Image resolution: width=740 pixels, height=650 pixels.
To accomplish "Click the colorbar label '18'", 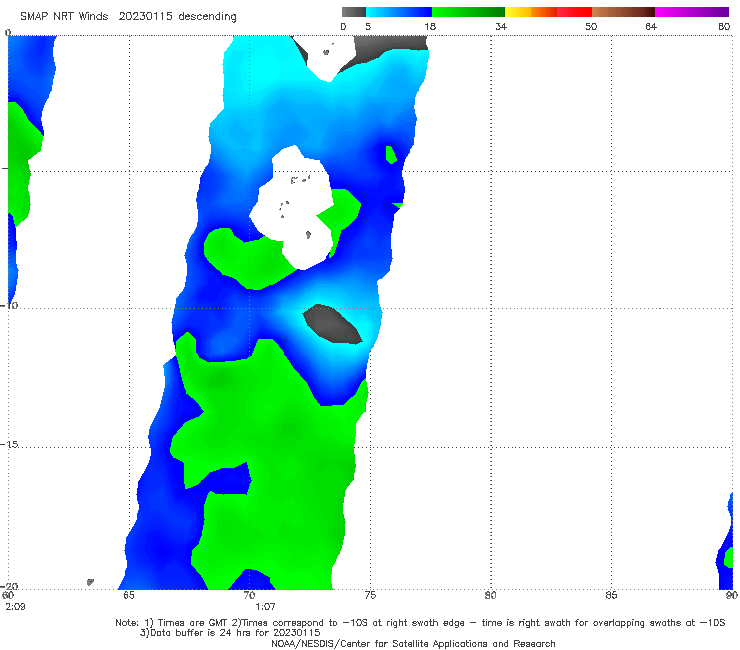I will click(x=430, y=26).
